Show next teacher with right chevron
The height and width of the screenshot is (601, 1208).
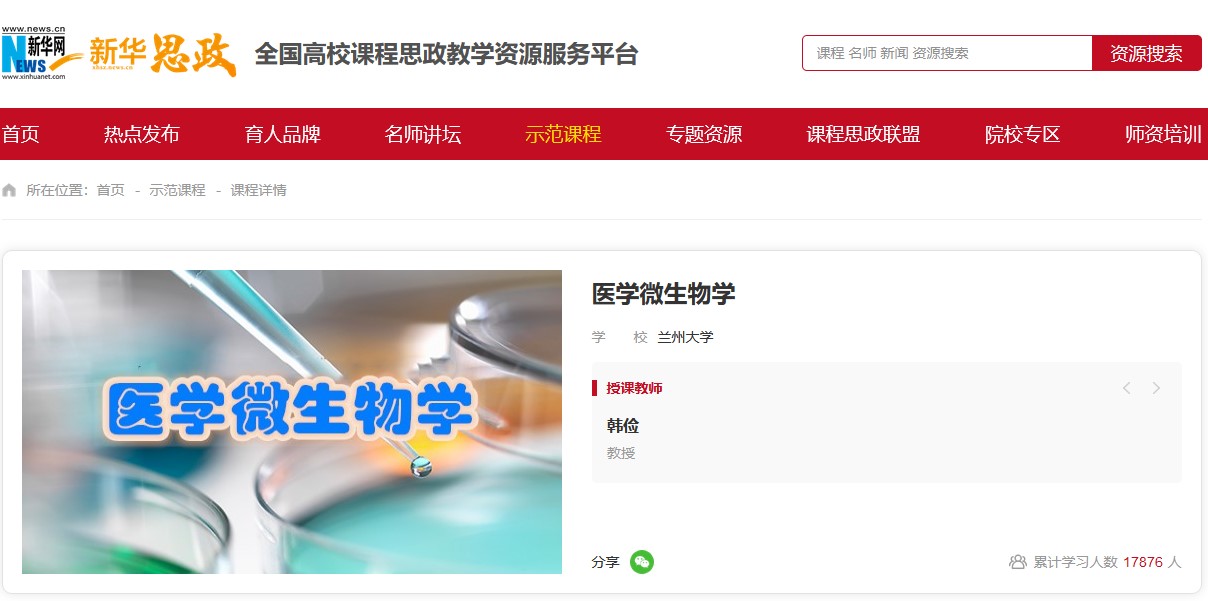click(1156, 388)
